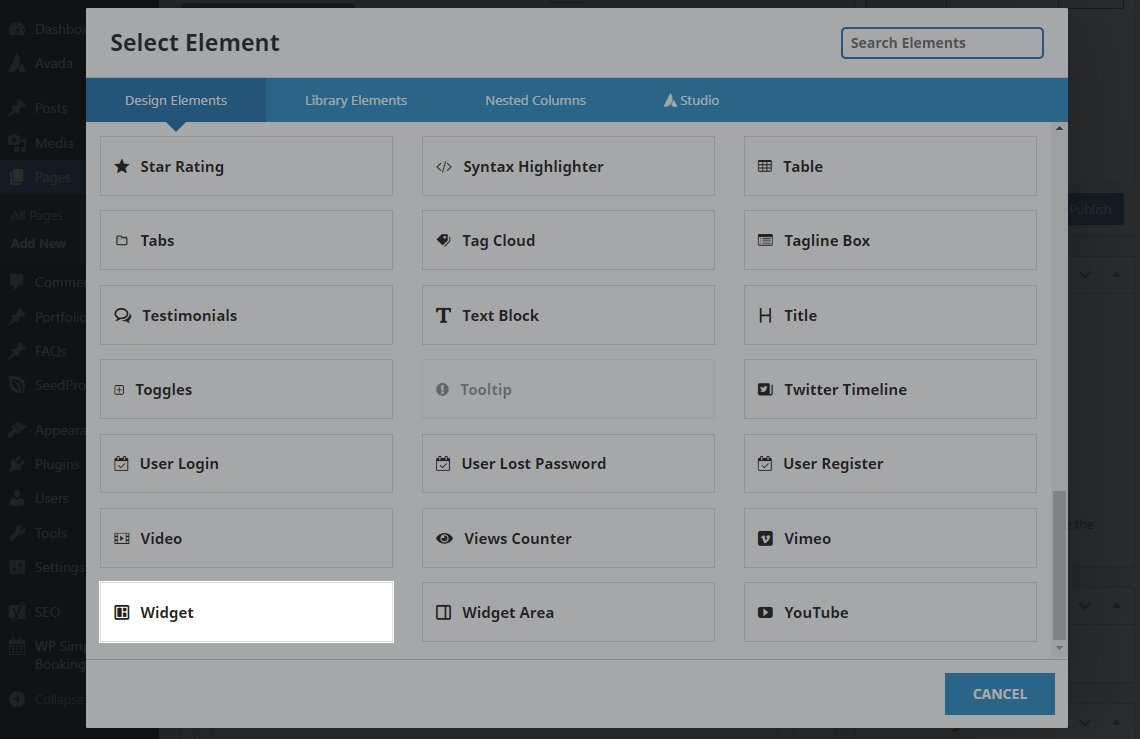Select the Testimonials speech bubble icon
This screenshot has width=1140, height=739.
(123, 315)
